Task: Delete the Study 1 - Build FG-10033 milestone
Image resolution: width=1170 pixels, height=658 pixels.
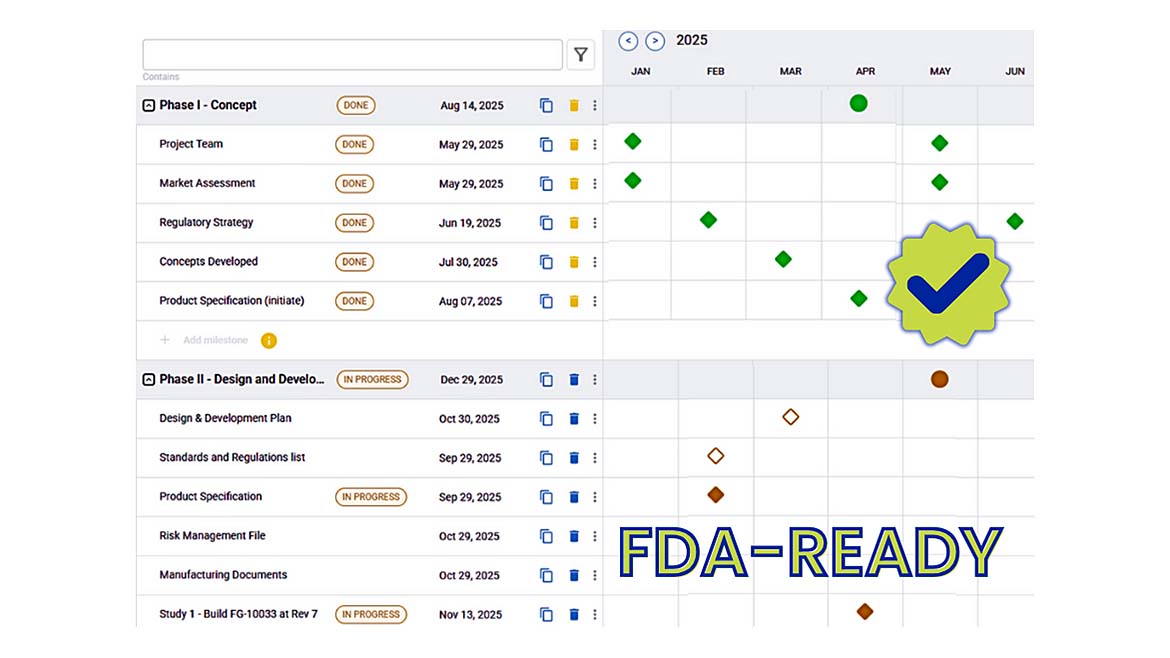Action: click(574, 614)
